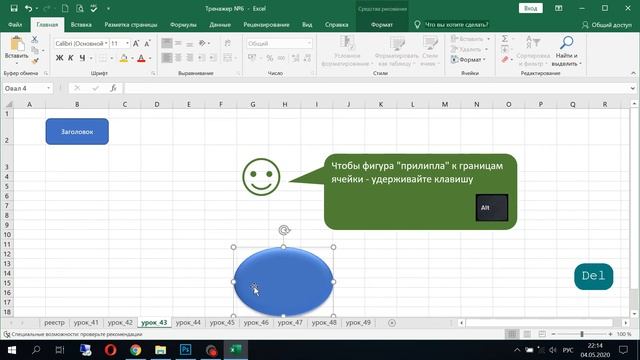Open the Файл menu tab

pyautogui.click(x=15, y=24)
